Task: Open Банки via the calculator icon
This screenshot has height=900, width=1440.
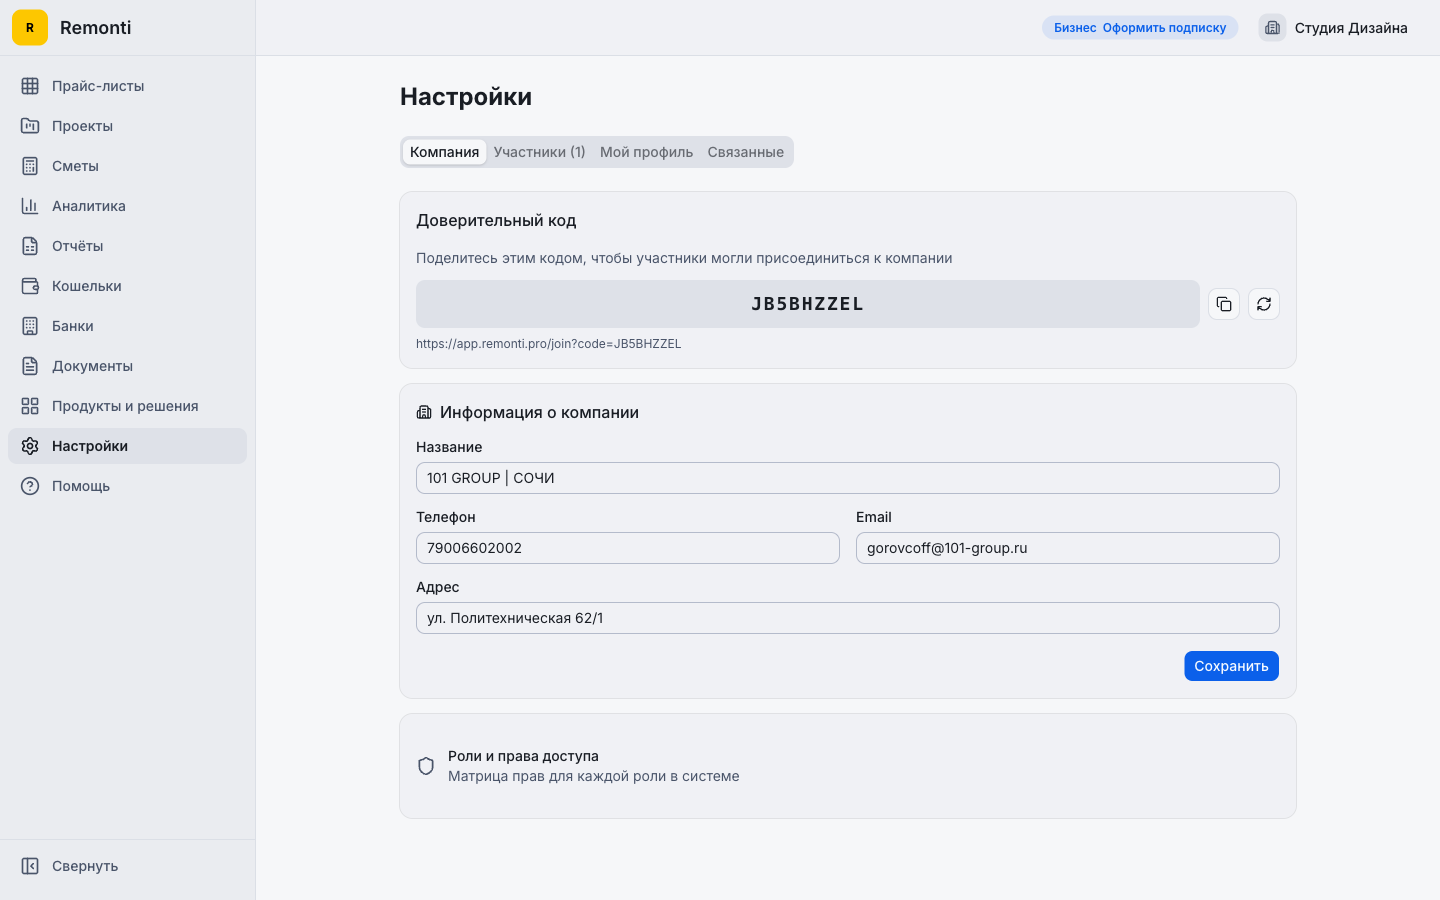Action: click(x=29, y=326)
